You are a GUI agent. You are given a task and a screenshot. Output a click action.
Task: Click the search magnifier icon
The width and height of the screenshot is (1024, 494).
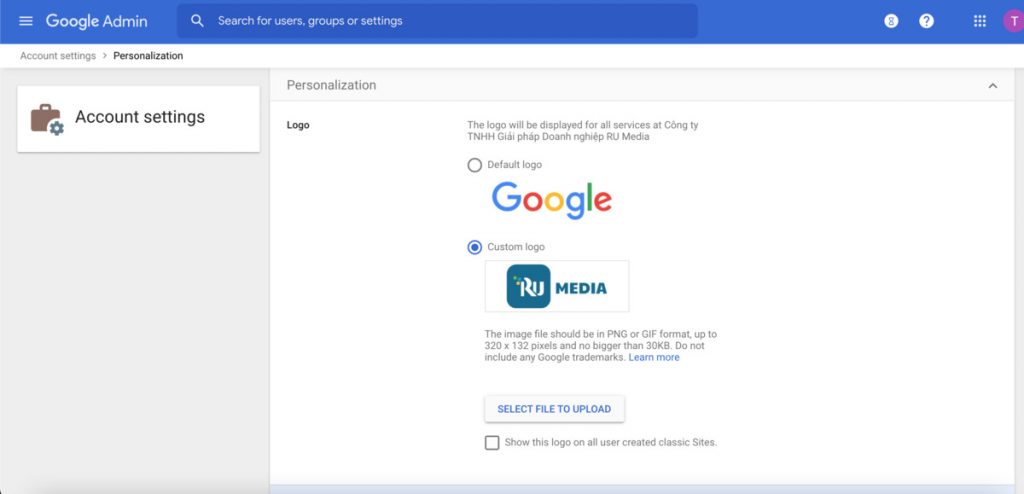(197, 21)
